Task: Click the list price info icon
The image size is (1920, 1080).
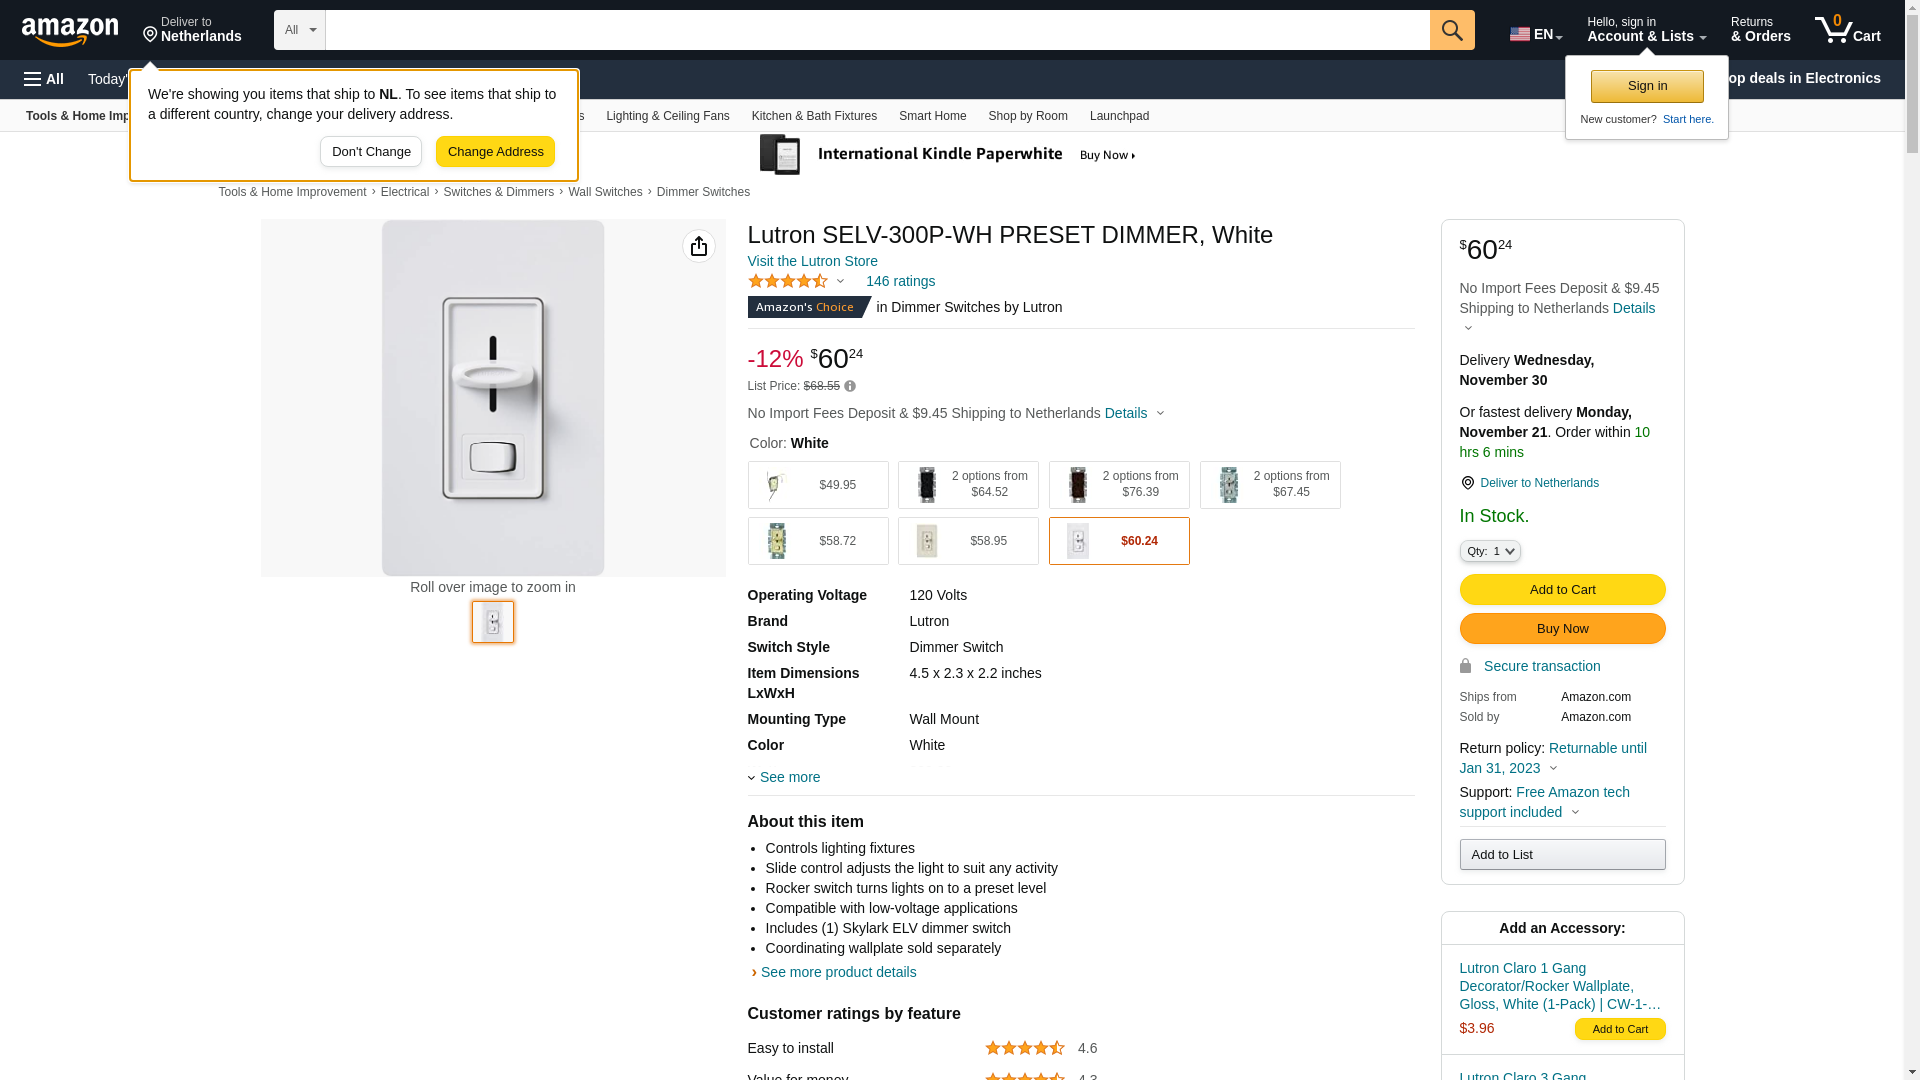Action: (850, 386)
